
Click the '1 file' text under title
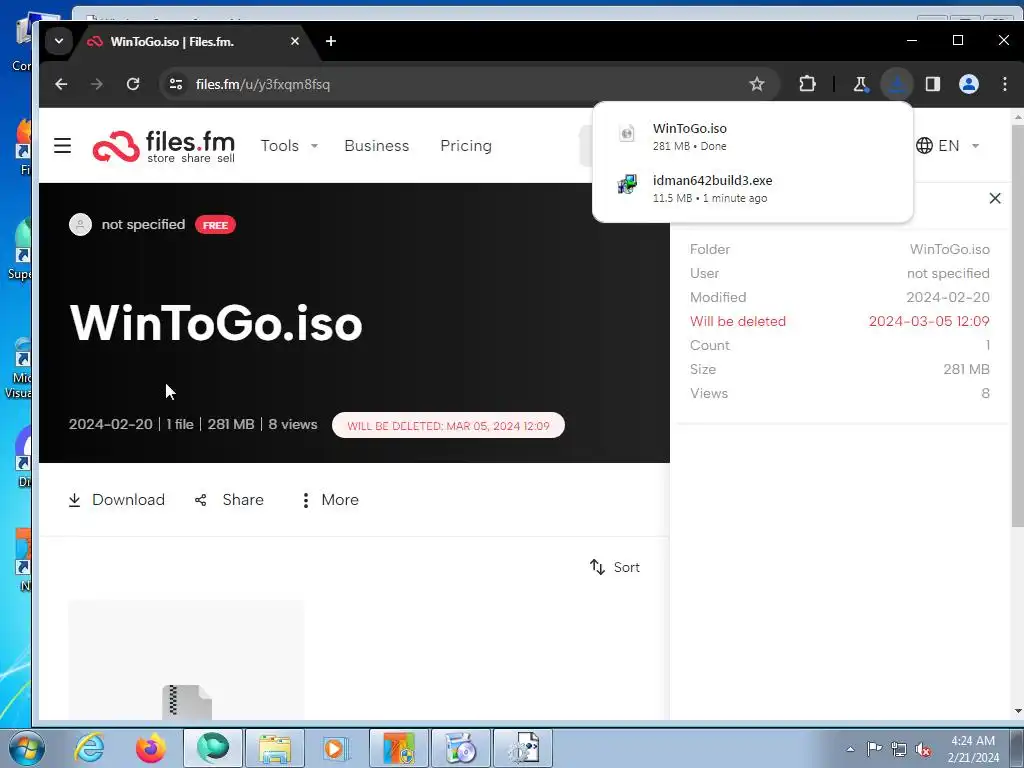(180, 424)
